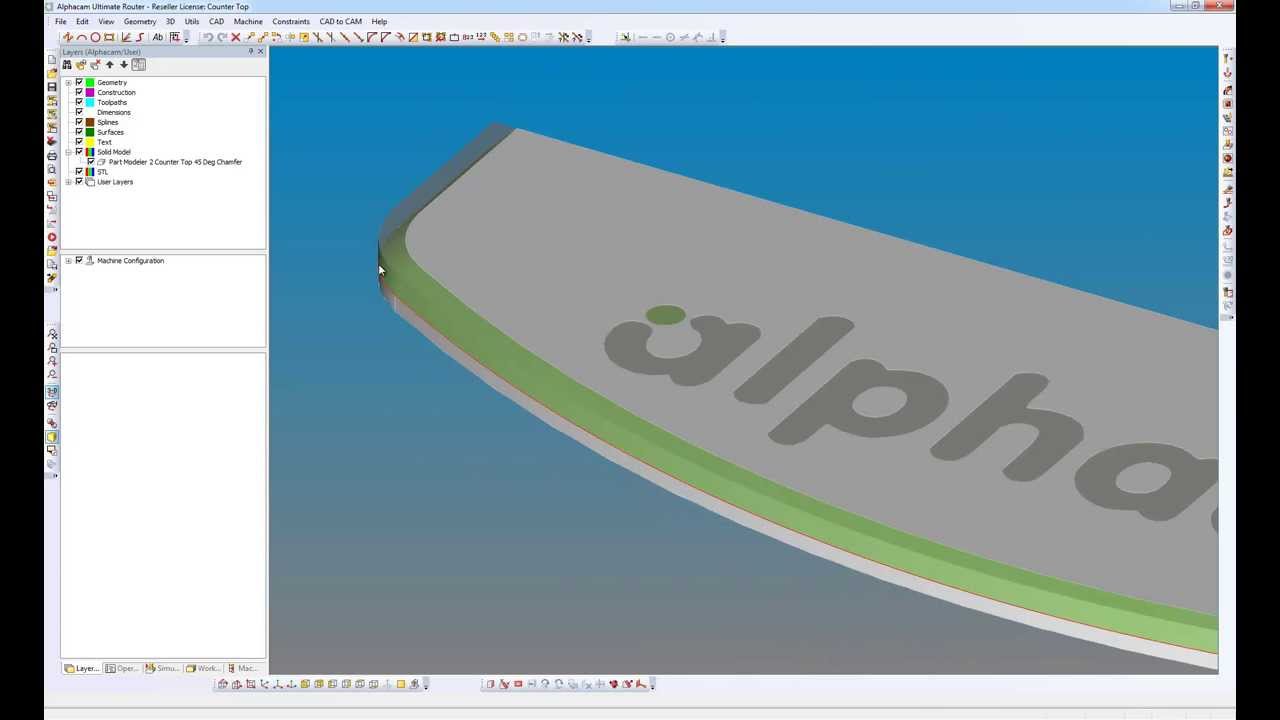Open the View menu
Screen dimensions: 1280x720
(106, 21)
